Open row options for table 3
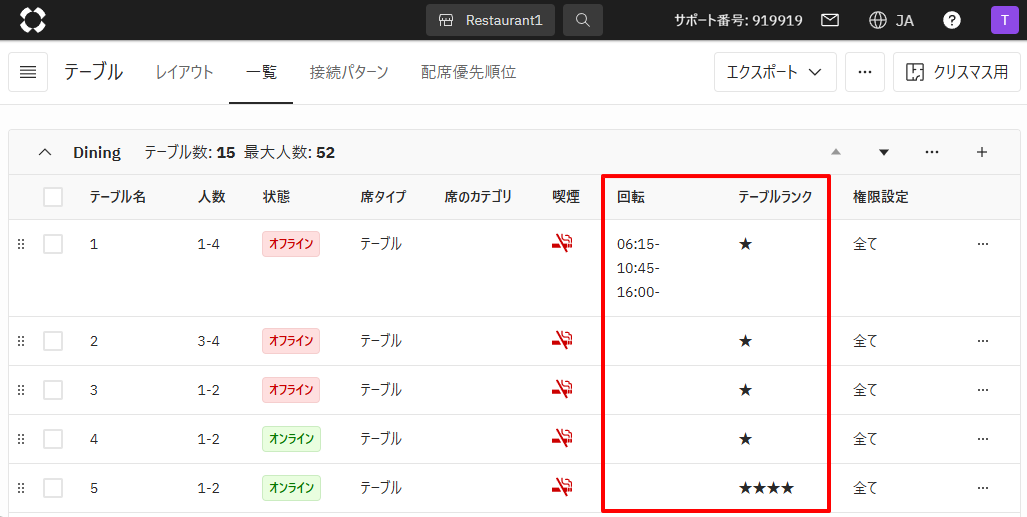 click(x=982, y=390)
